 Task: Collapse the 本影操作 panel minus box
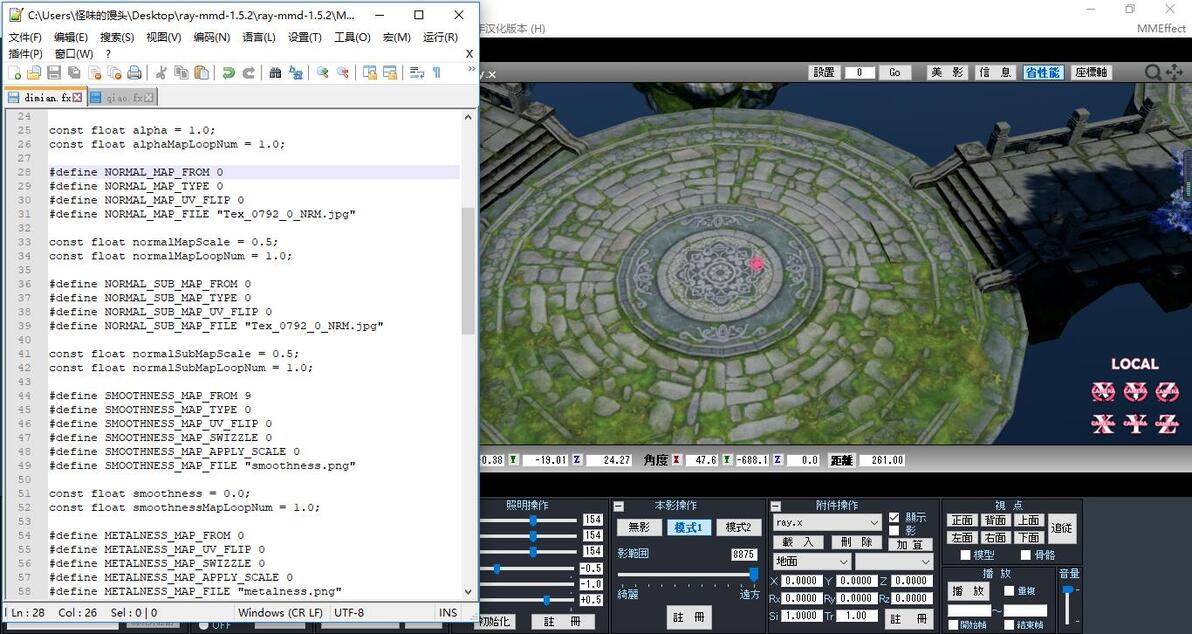[619, 506]
